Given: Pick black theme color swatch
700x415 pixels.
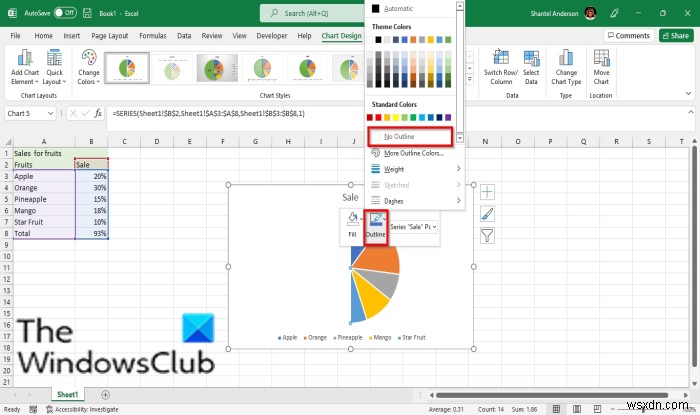Looking at the screenshot, I should [x=378, y=40].
